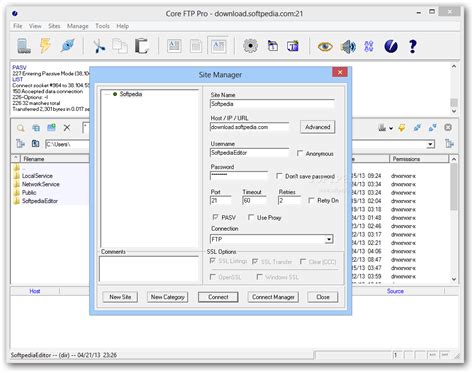Click the Close button in Site Manager

click(323, 297)
